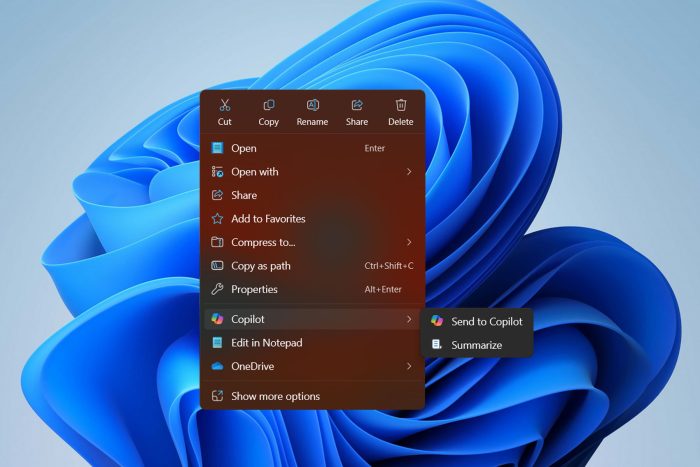Click the notepad icon beside Open
Image resolution: width=700 pixels, height=467 pixels.
[x=217, y=148]
